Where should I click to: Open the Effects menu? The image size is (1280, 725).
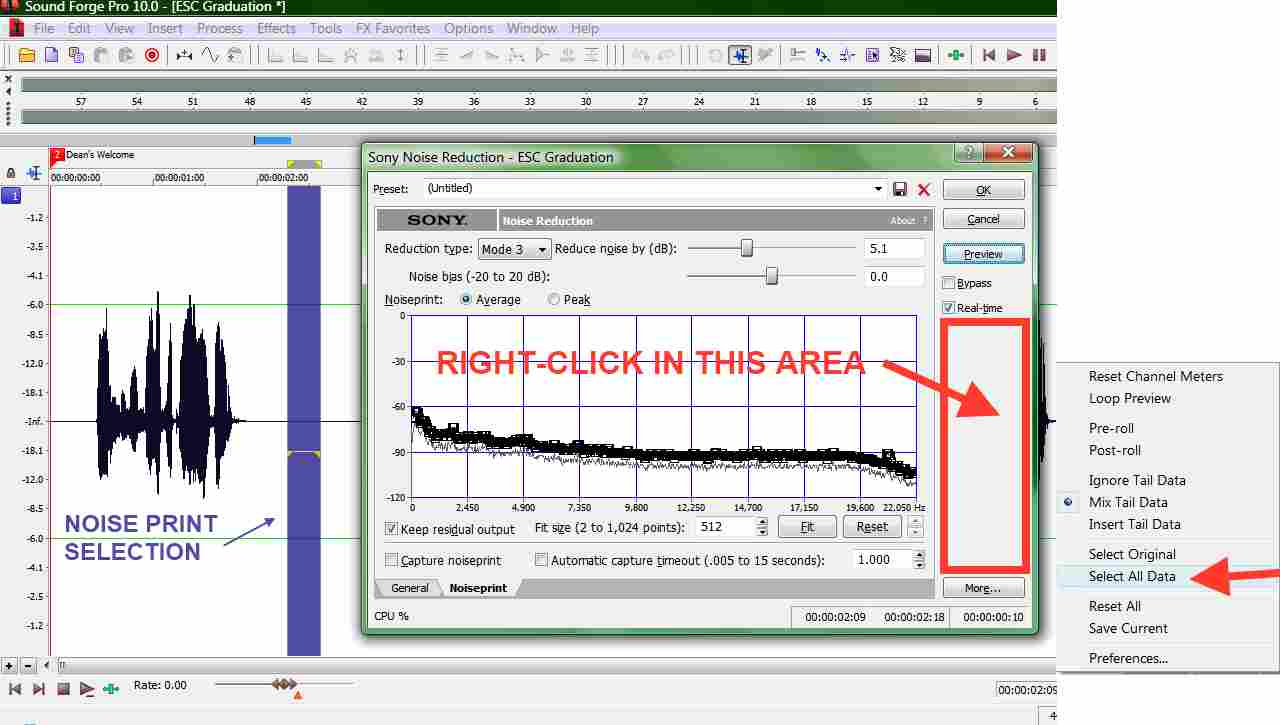point(276,28)
